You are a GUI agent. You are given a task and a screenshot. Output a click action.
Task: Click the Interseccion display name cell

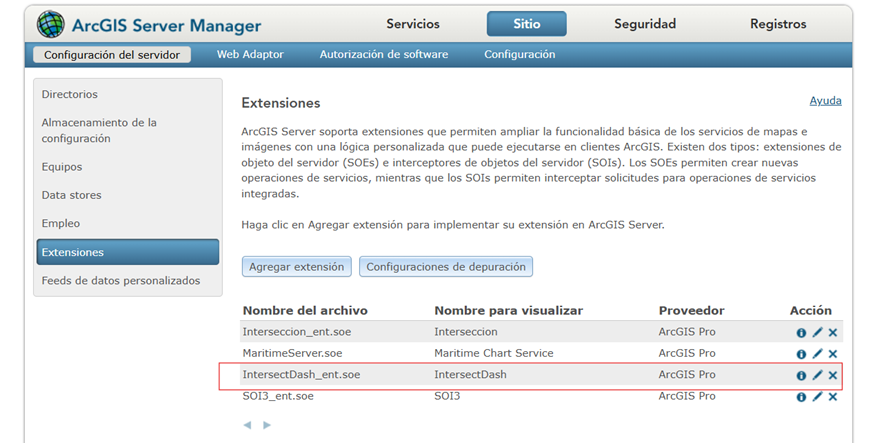(x=466, y=332)
